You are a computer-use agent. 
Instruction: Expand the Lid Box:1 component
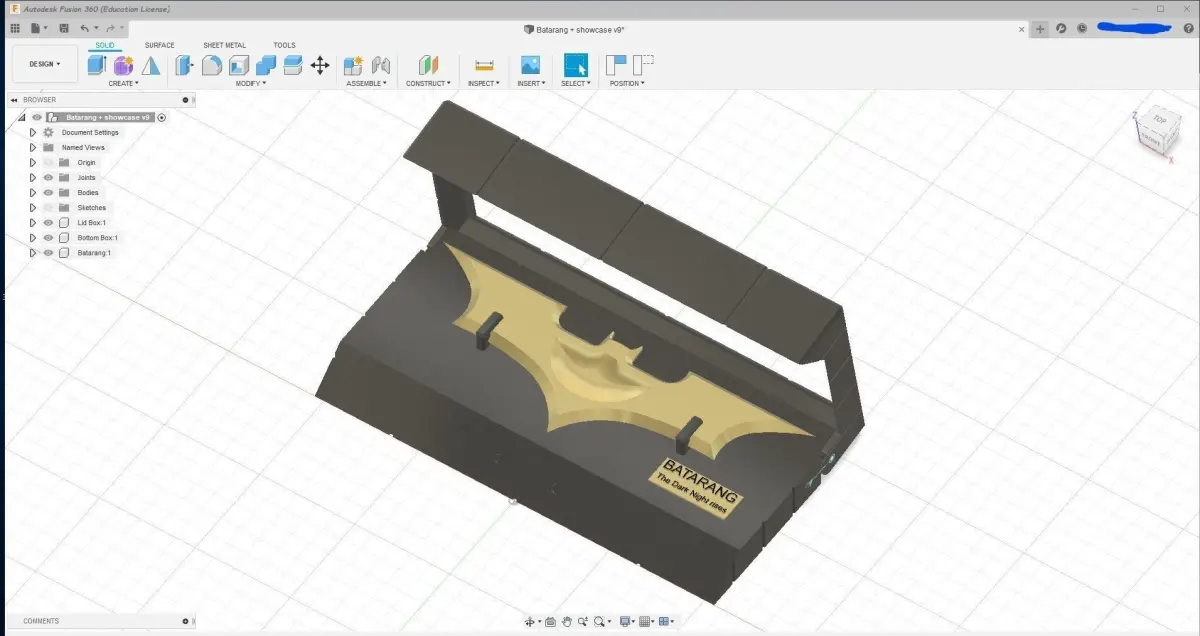[x=33, y=222]
